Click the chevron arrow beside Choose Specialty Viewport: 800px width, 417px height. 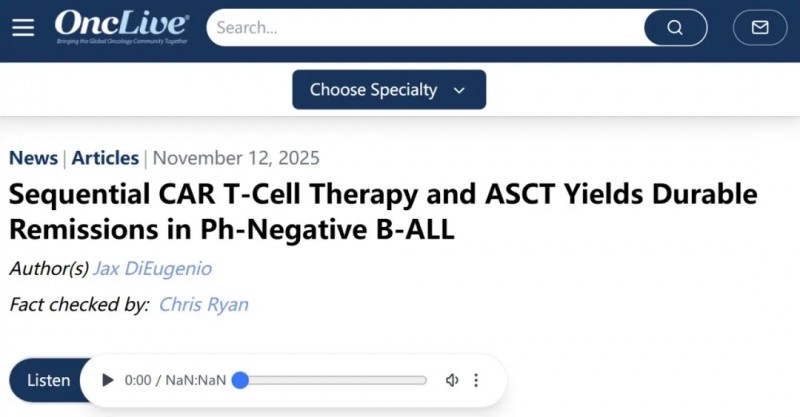(x=459, y=90)
